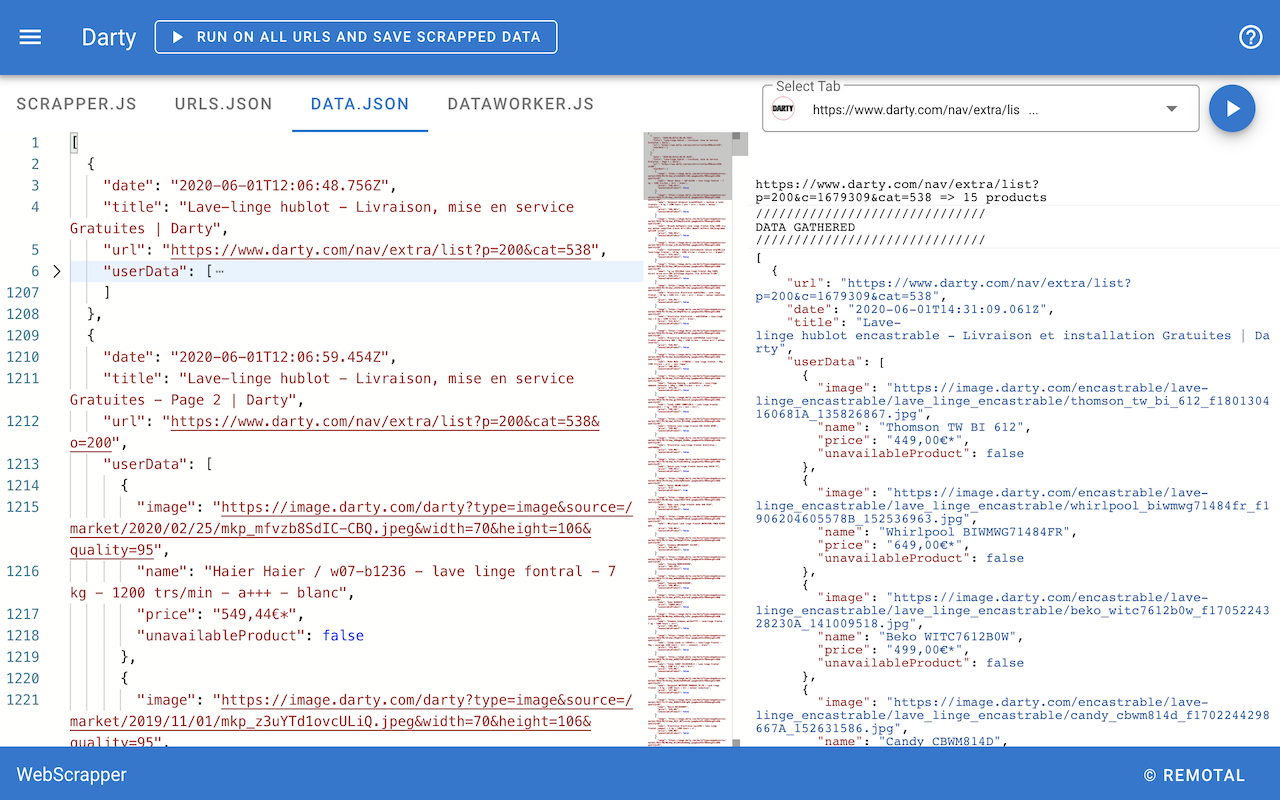Open the hamburger navigation menu
Viewport: 1280px width, 800px height.
[30, 37]
